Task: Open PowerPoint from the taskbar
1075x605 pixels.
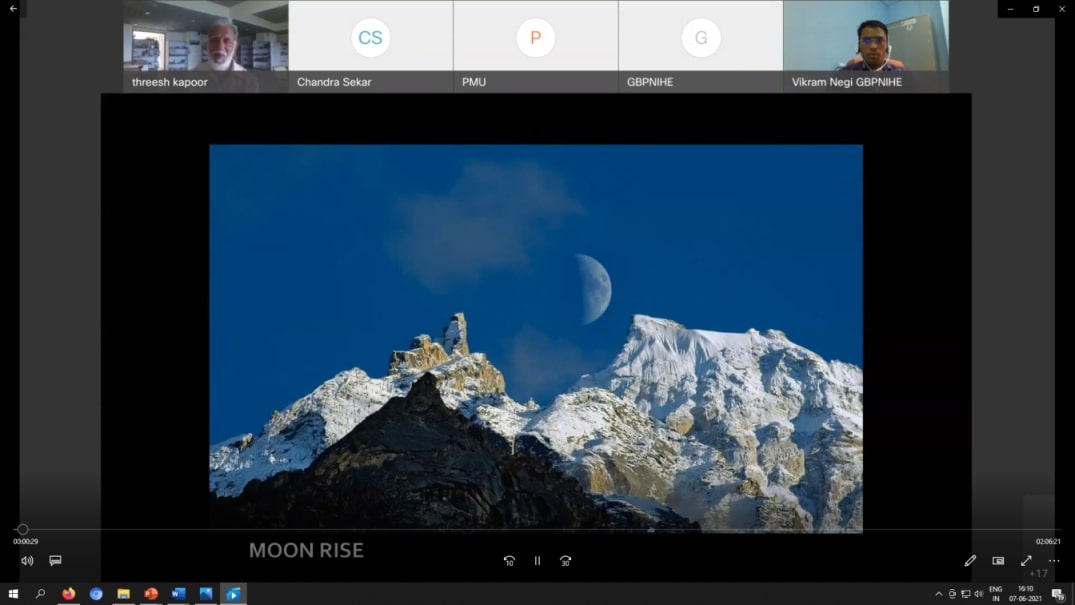Action: [x=151, y=594]
